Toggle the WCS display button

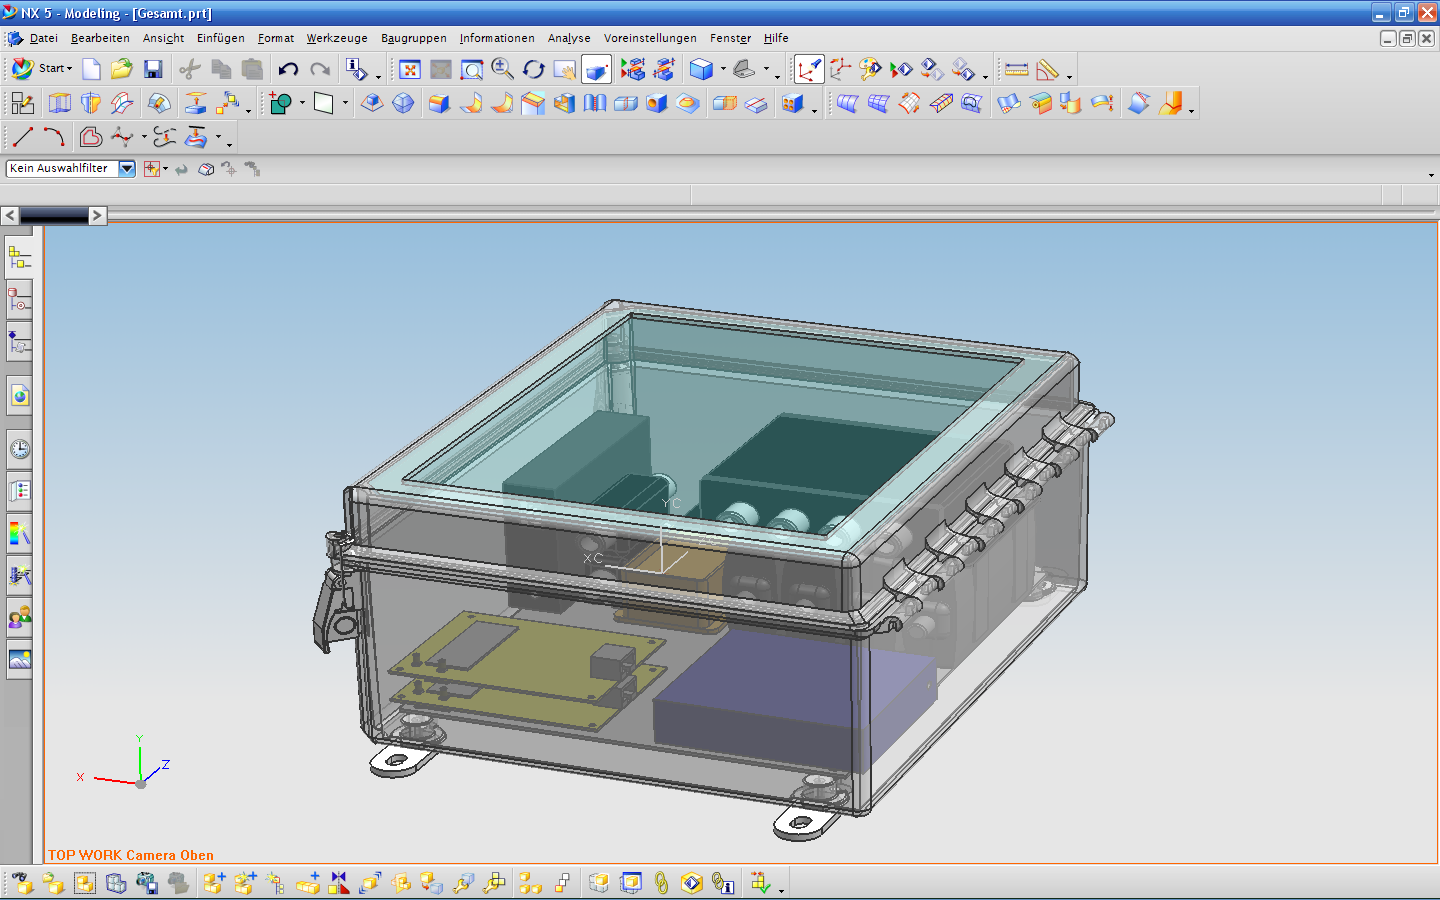(809, 69)
